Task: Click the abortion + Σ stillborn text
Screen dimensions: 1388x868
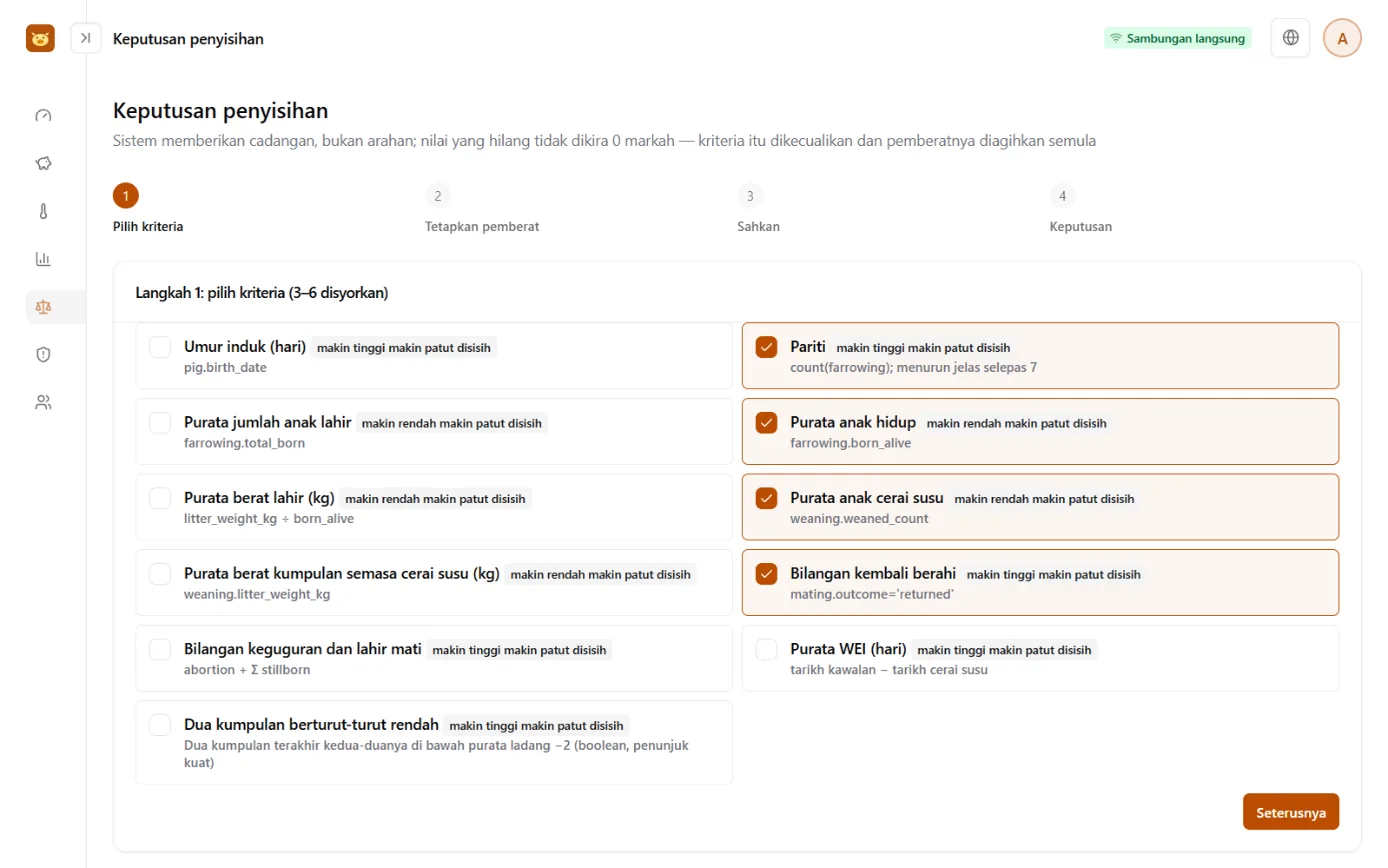Action: (x=247, y=670)
